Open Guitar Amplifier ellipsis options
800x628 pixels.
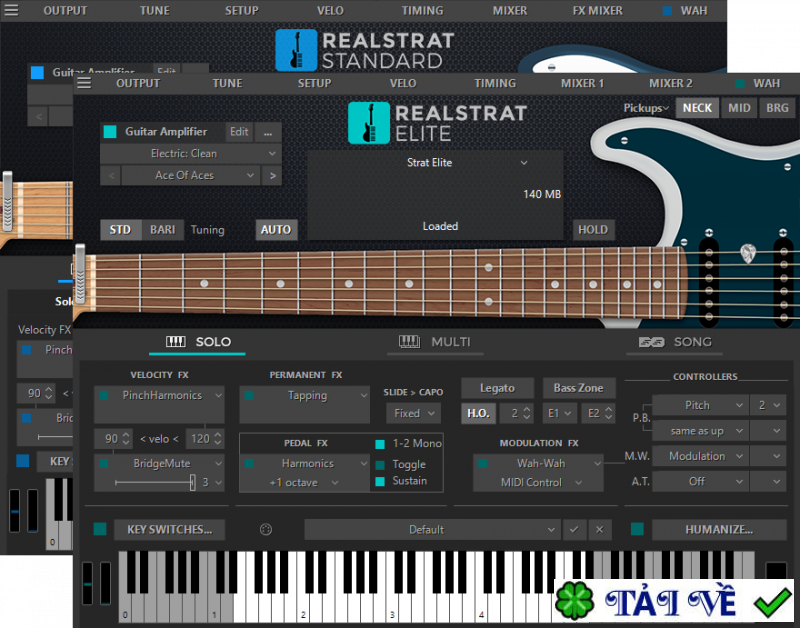(x=268, y=132)
